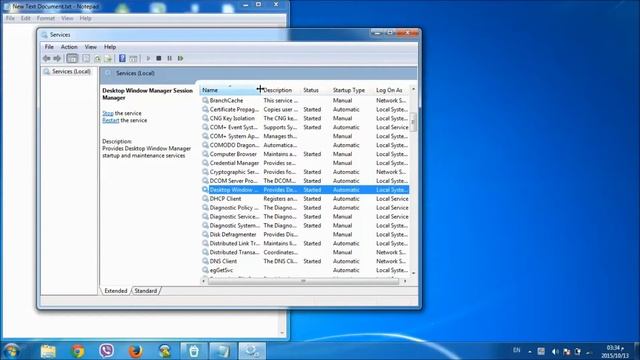The height and width of the screenshot is (360, 640).
Task: Click the services list scroll-down arrow
Action: (x=413, y=273)
